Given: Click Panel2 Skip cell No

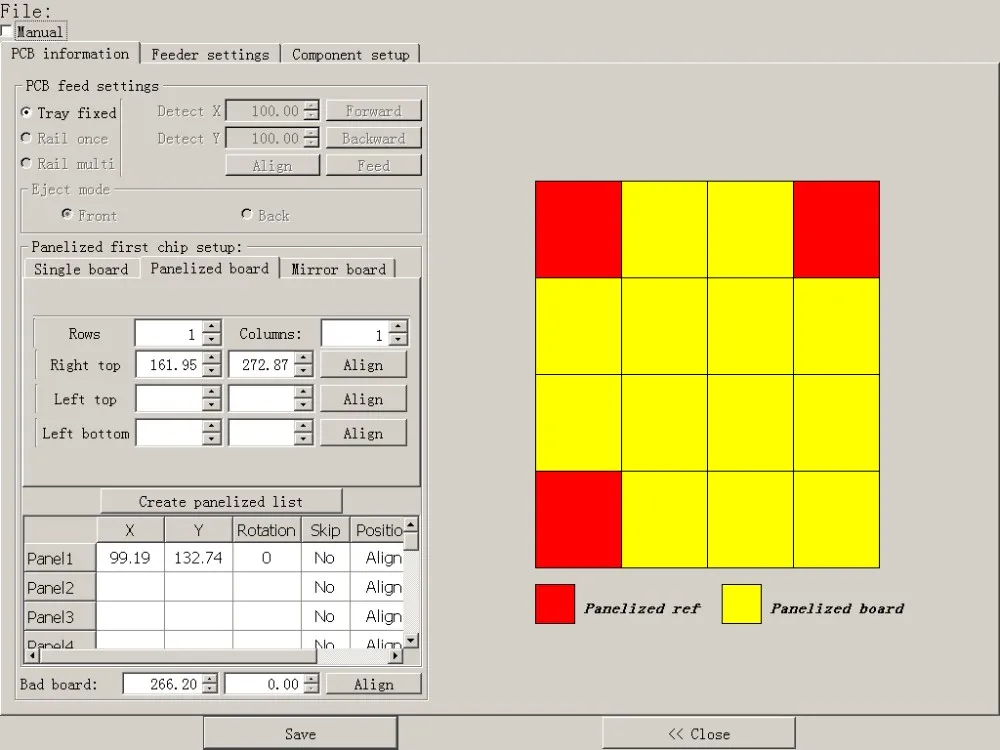Looking at the screenshot, I should [x=325, y=587].
